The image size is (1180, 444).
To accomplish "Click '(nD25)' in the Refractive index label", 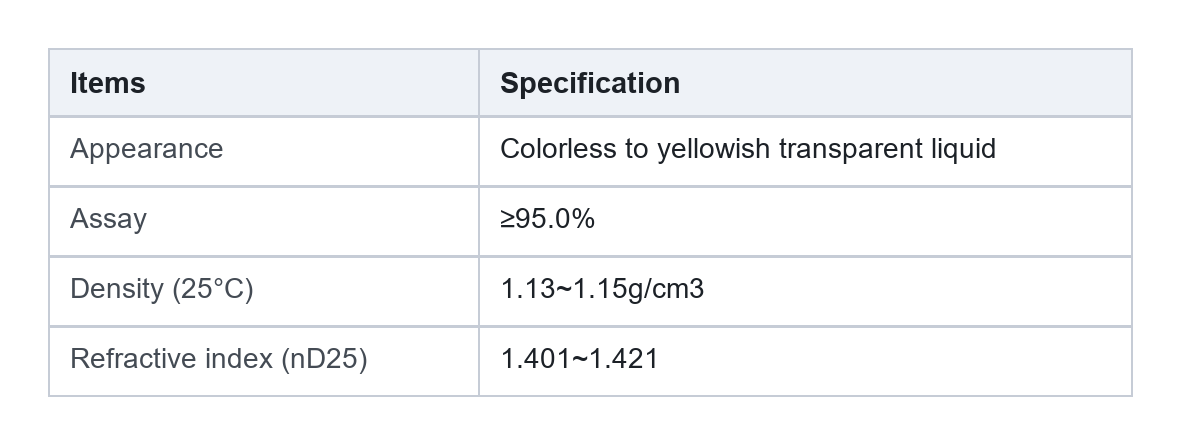I will tap(324, 358).
